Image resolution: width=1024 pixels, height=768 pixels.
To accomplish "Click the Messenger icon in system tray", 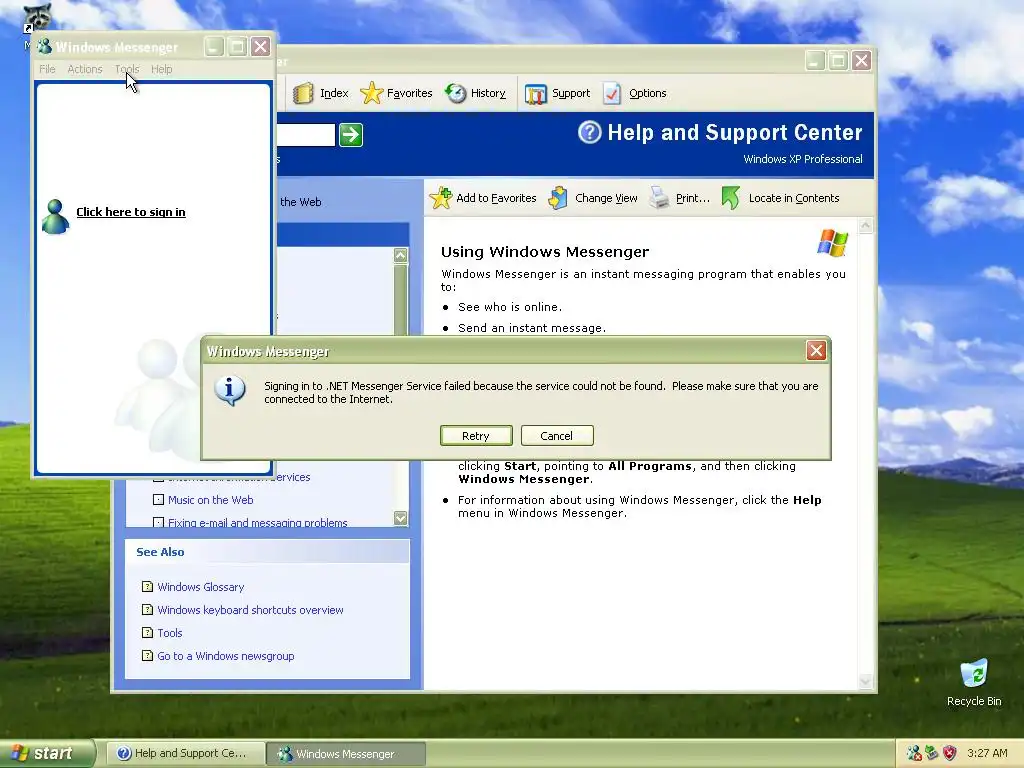I will click(914, 753).
